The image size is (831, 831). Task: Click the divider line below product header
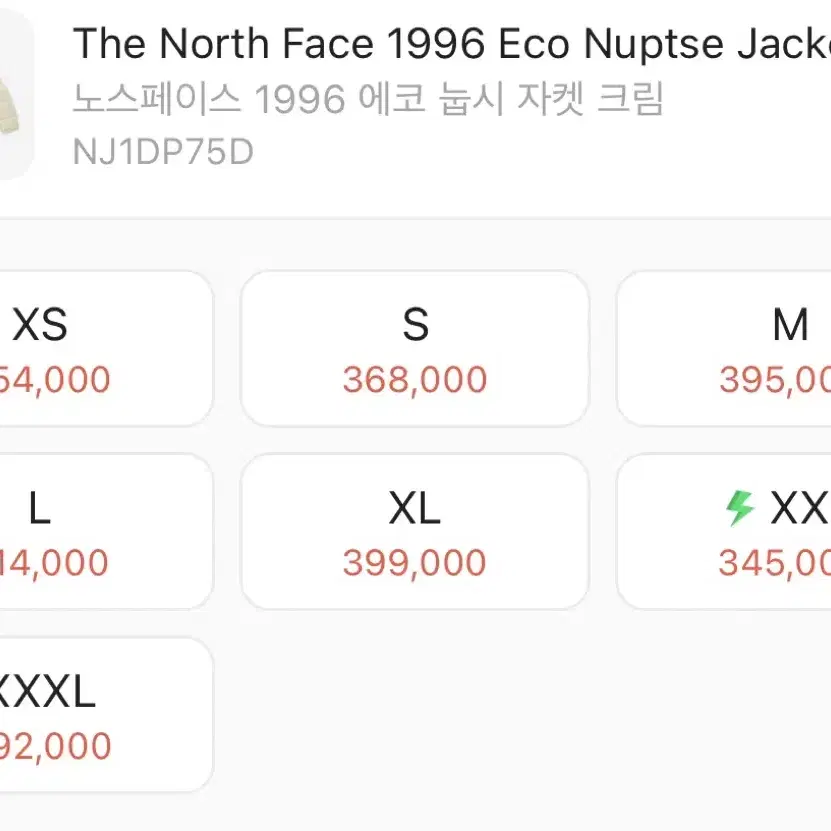[416, 218]
